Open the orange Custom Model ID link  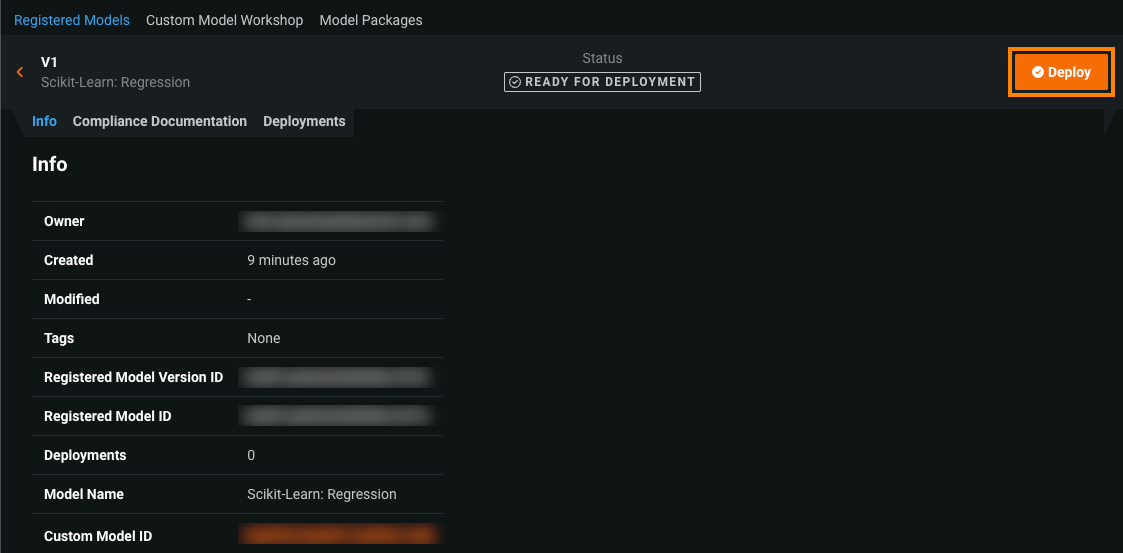[339, 535]
